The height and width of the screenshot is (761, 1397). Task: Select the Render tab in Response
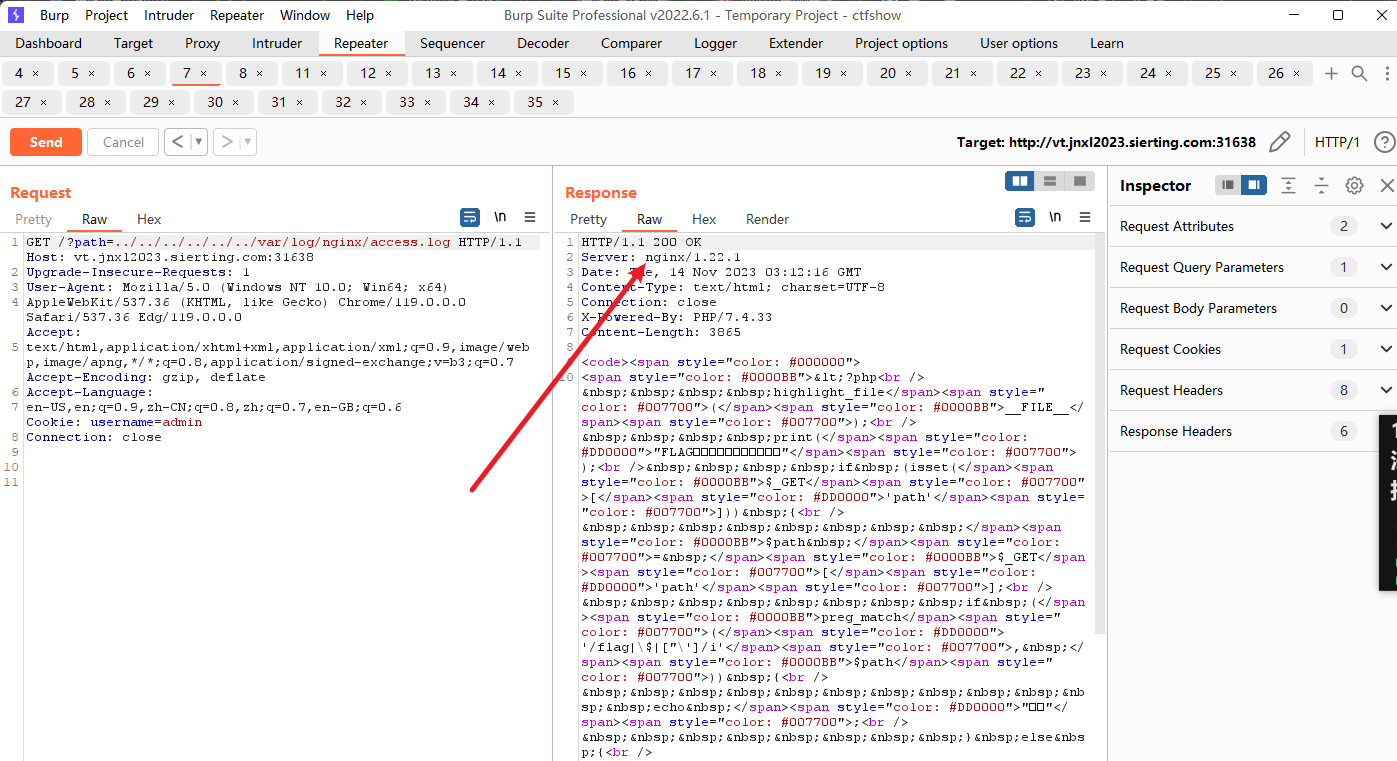coord(768,219)
